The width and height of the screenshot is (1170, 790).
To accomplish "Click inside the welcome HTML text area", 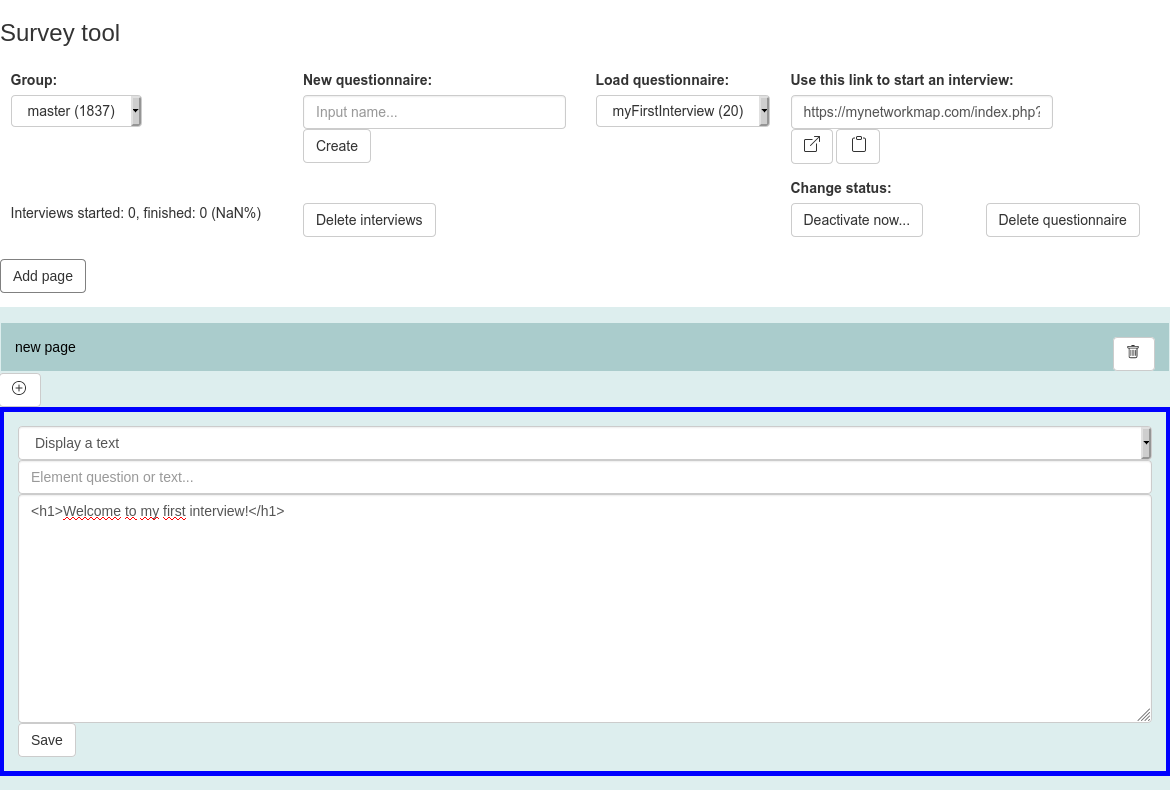I will coord(585,609).
